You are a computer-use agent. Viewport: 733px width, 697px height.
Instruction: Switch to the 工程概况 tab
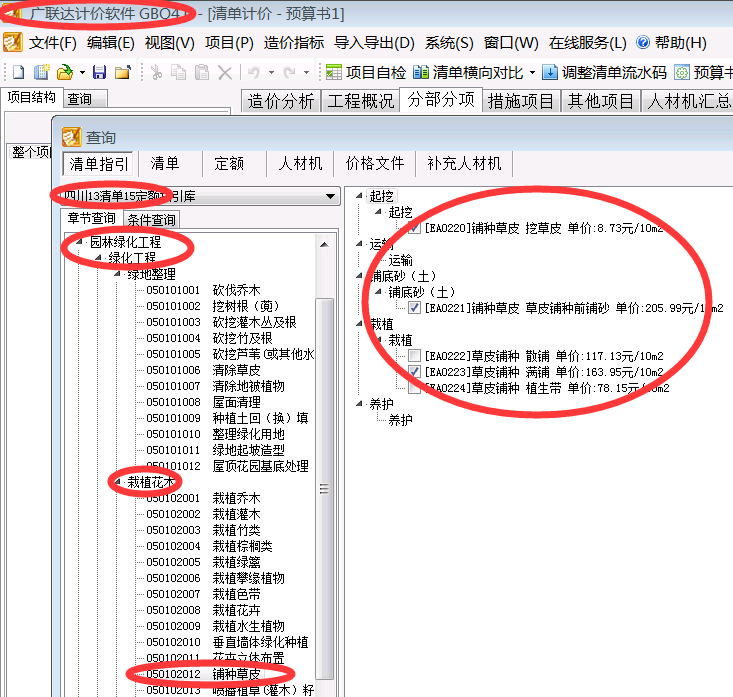(360, 101)
